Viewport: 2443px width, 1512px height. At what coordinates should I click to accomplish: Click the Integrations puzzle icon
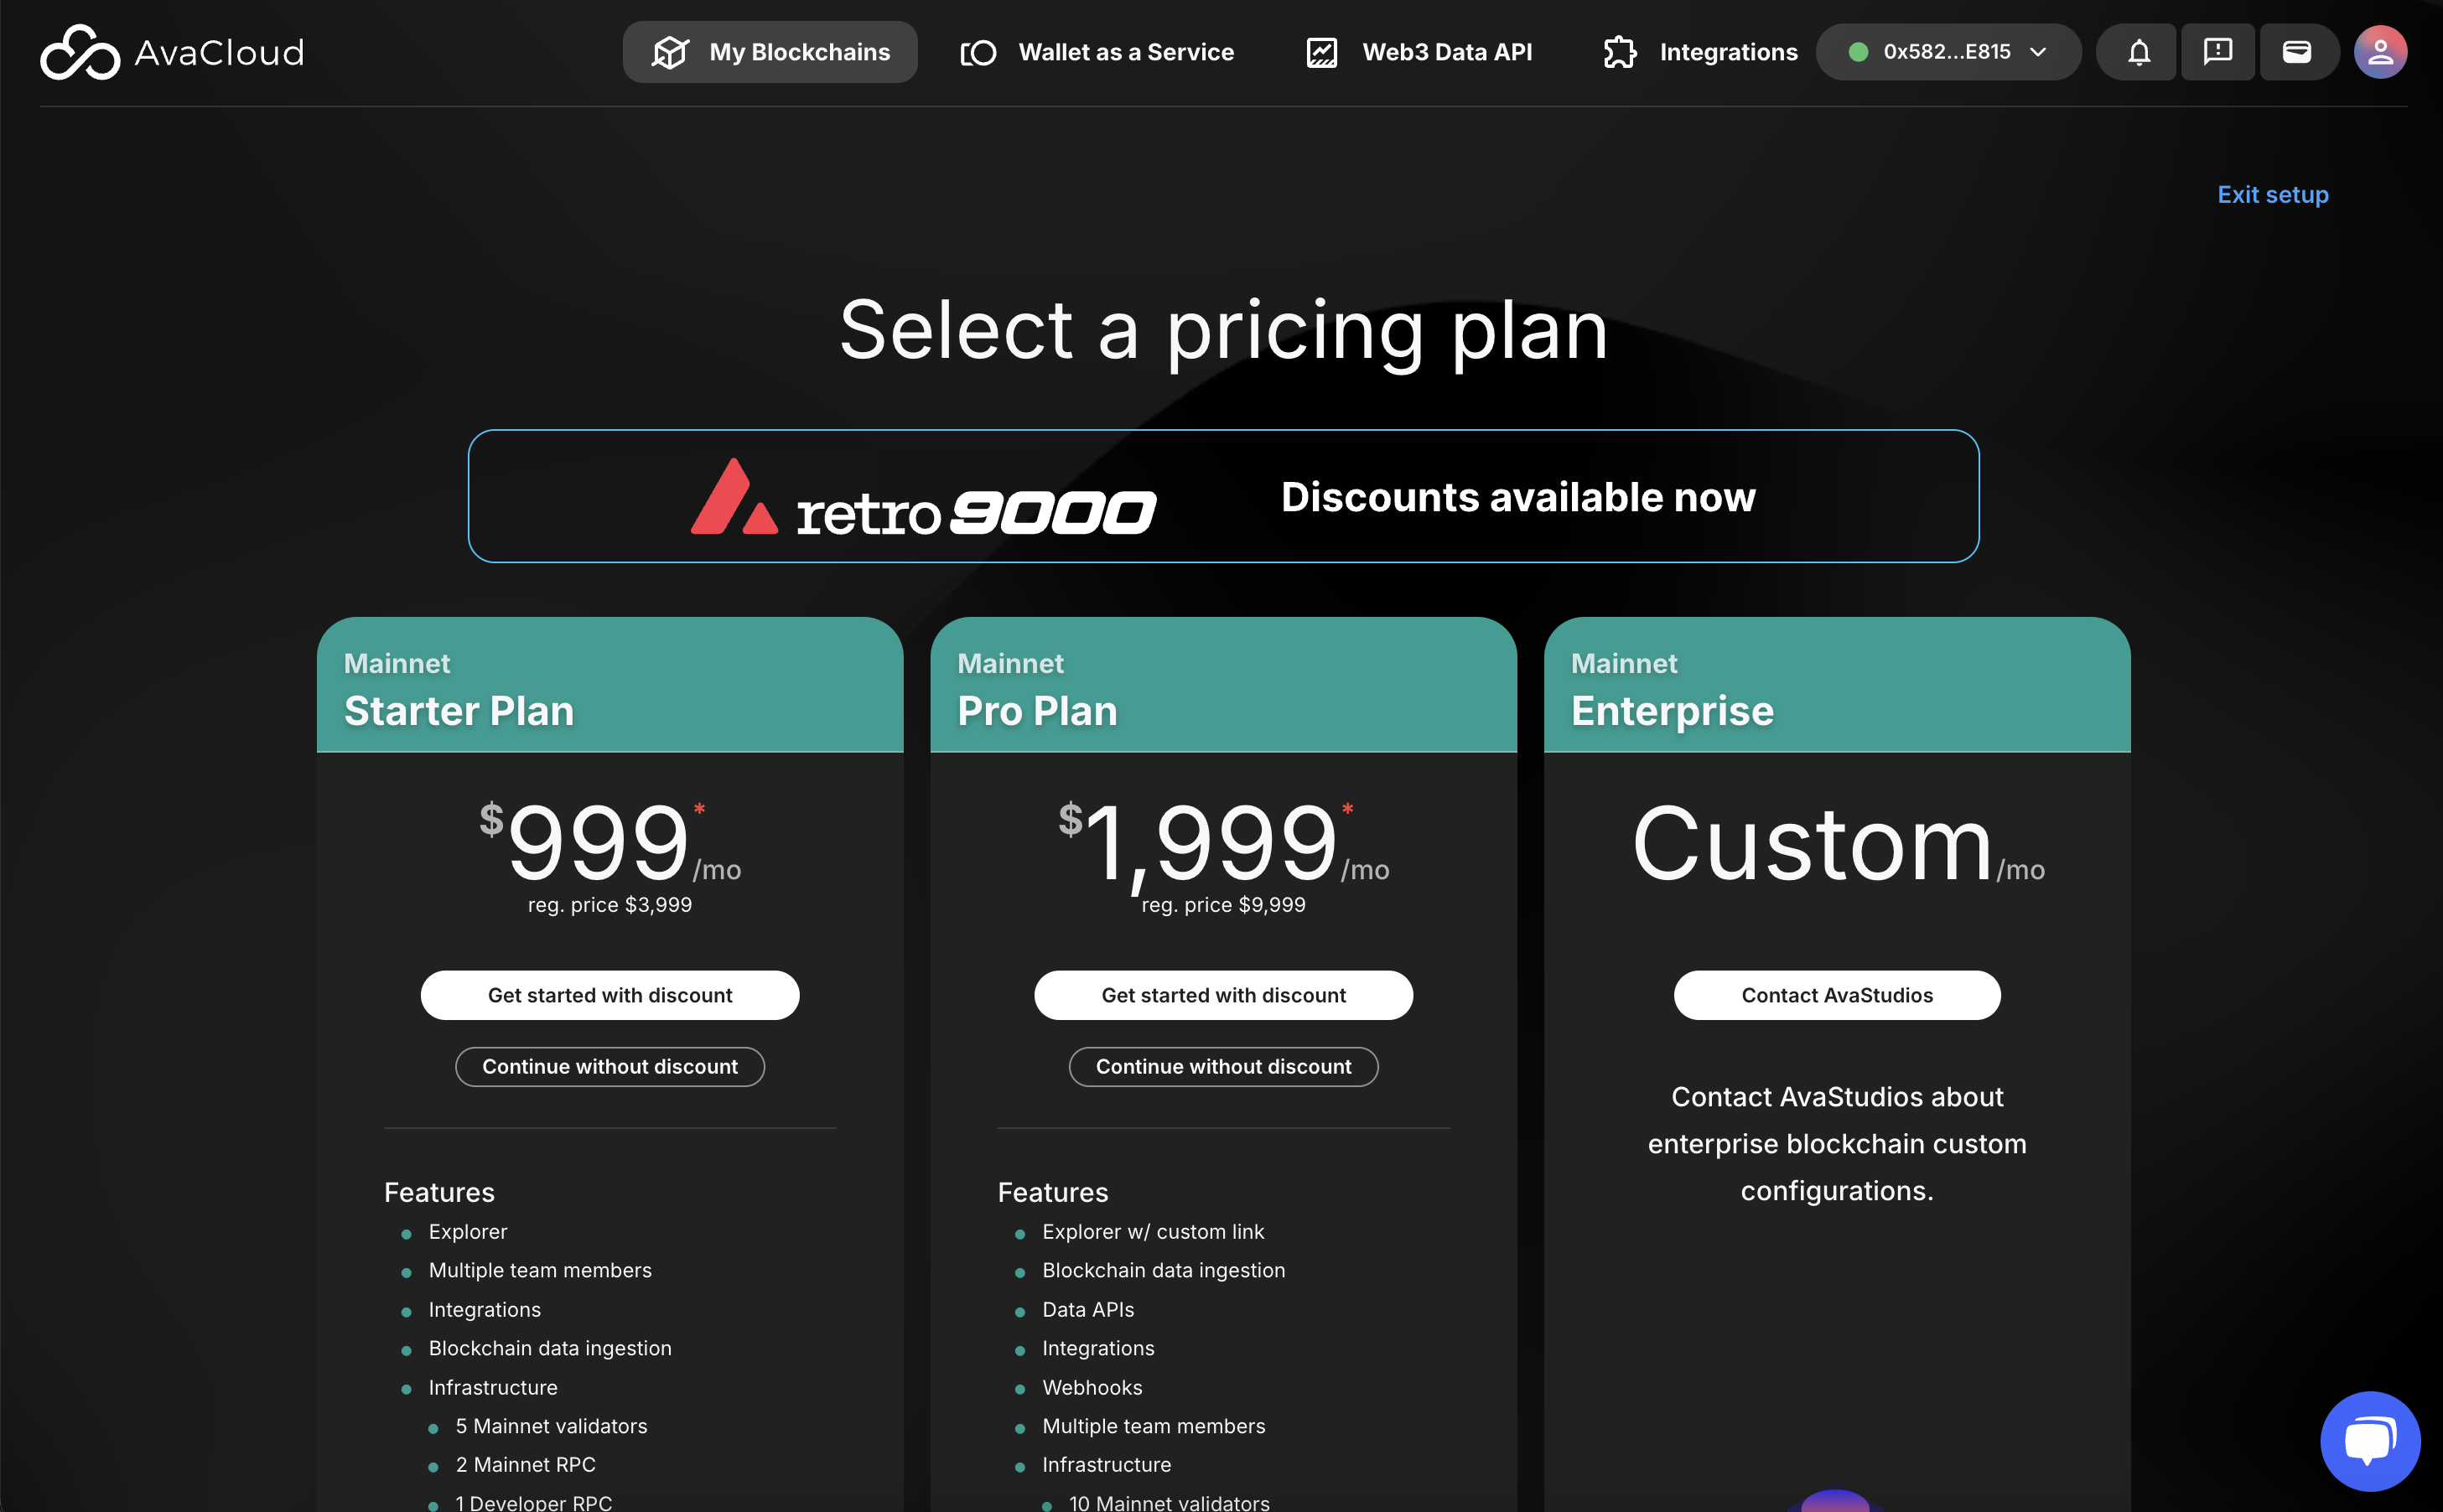pyautogui.click(x=1620, y=52)
